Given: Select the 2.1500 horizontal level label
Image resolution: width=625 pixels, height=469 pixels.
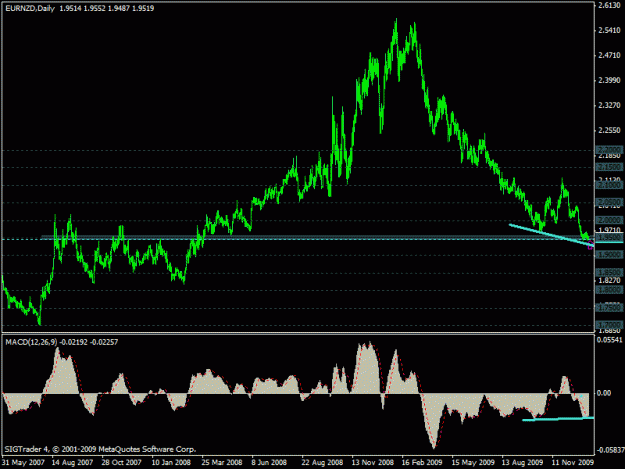Looking at the screenshot, I should pos(609,167).
